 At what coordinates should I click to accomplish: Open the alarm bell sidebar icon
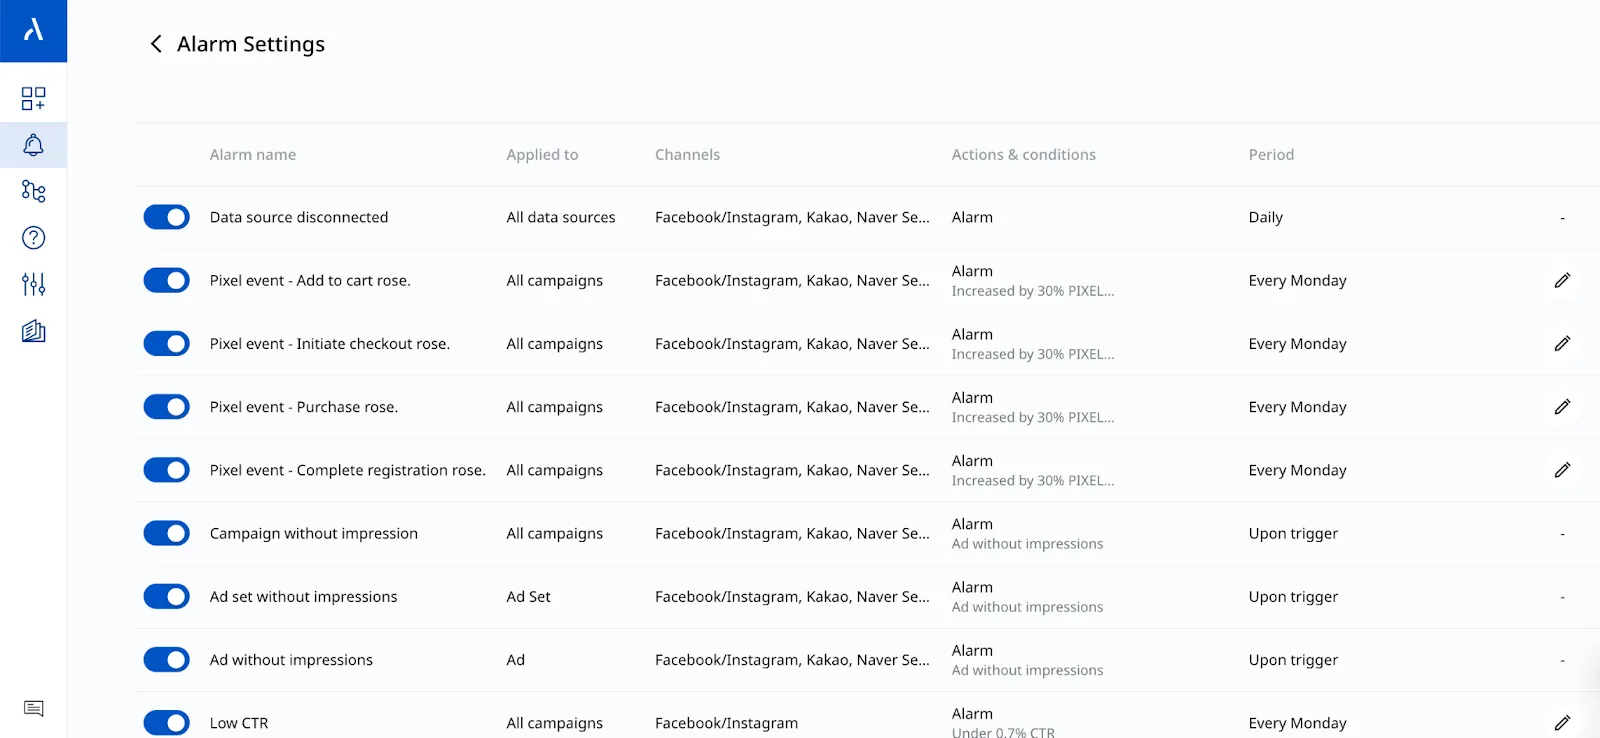[x=33, y=145]
